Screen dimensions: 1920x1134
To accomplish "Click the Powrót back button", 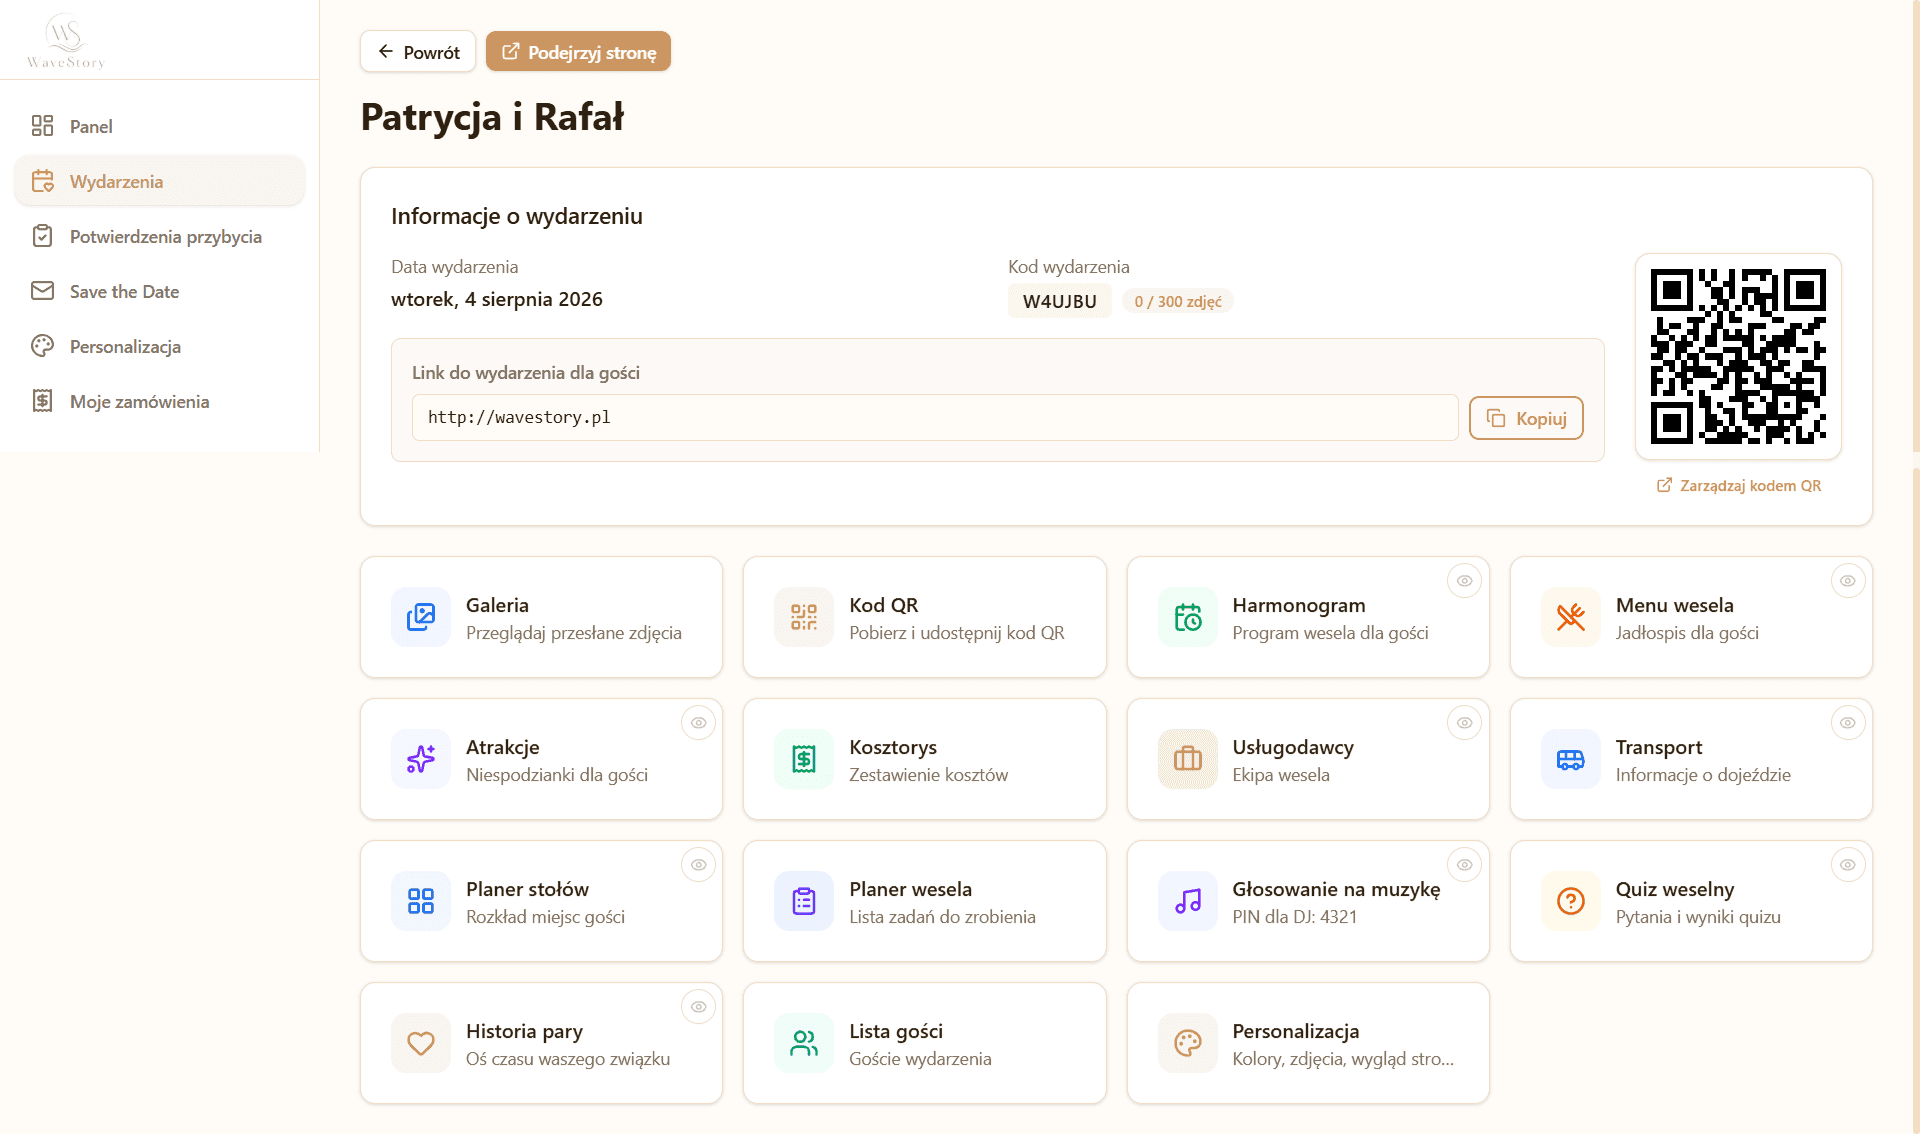I will 418,52.
